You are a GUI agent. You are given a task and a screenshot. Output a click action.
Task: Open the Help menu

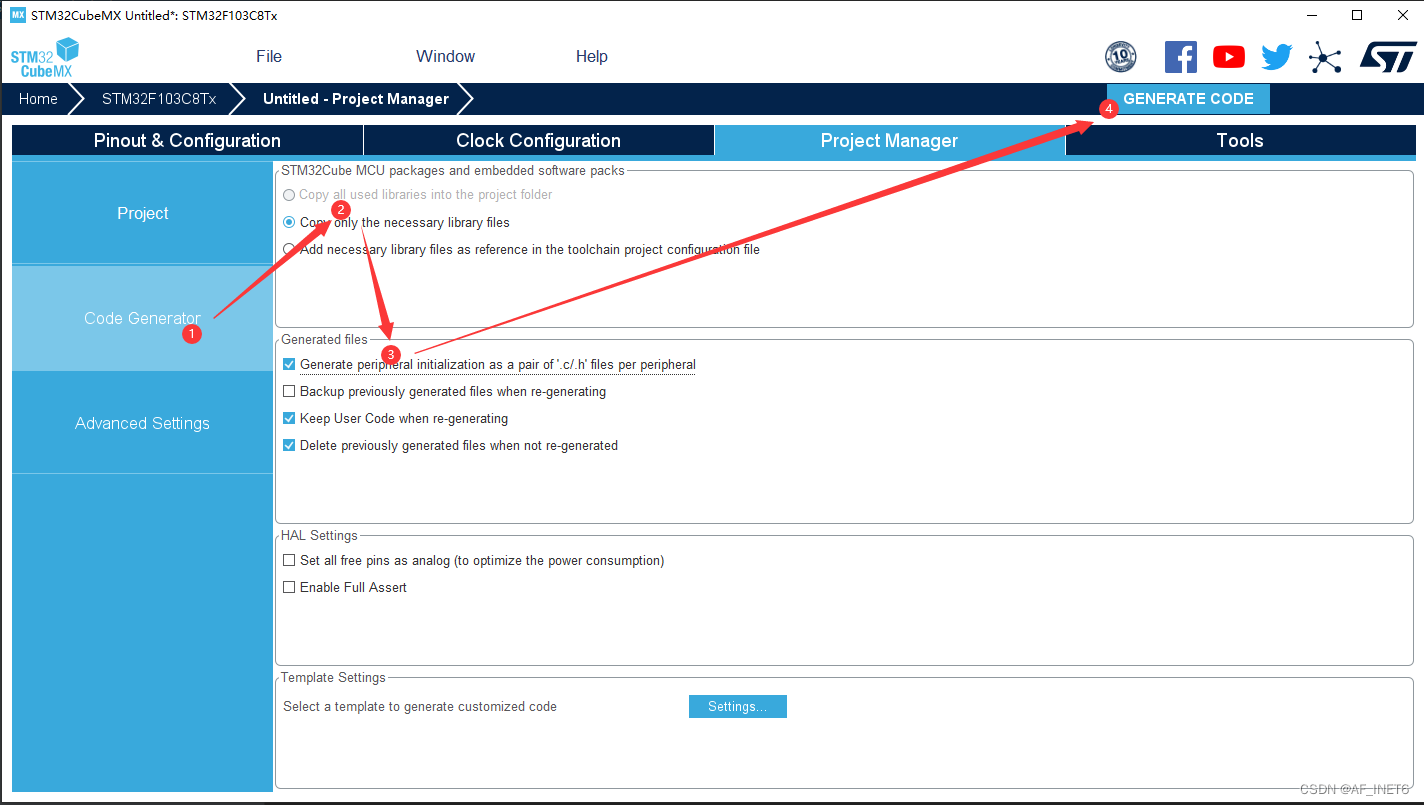point(591,56)
